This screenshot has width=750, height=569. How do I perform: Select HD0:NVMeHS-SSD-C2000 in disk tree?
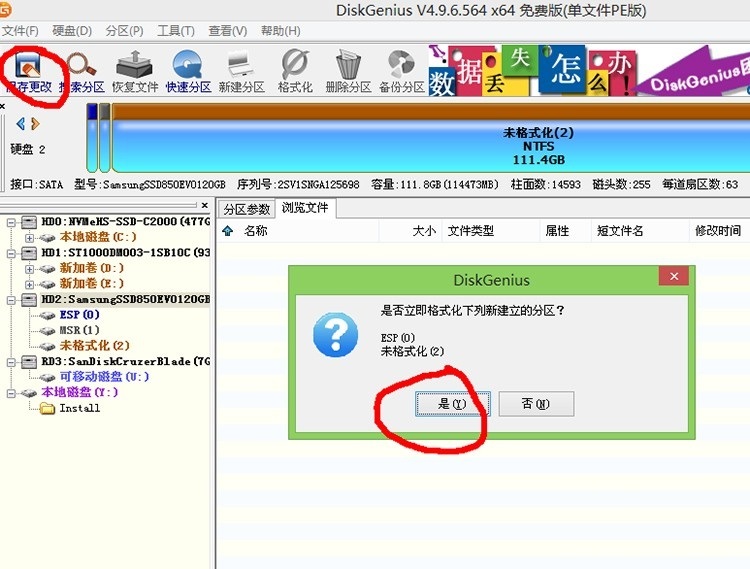125,221
